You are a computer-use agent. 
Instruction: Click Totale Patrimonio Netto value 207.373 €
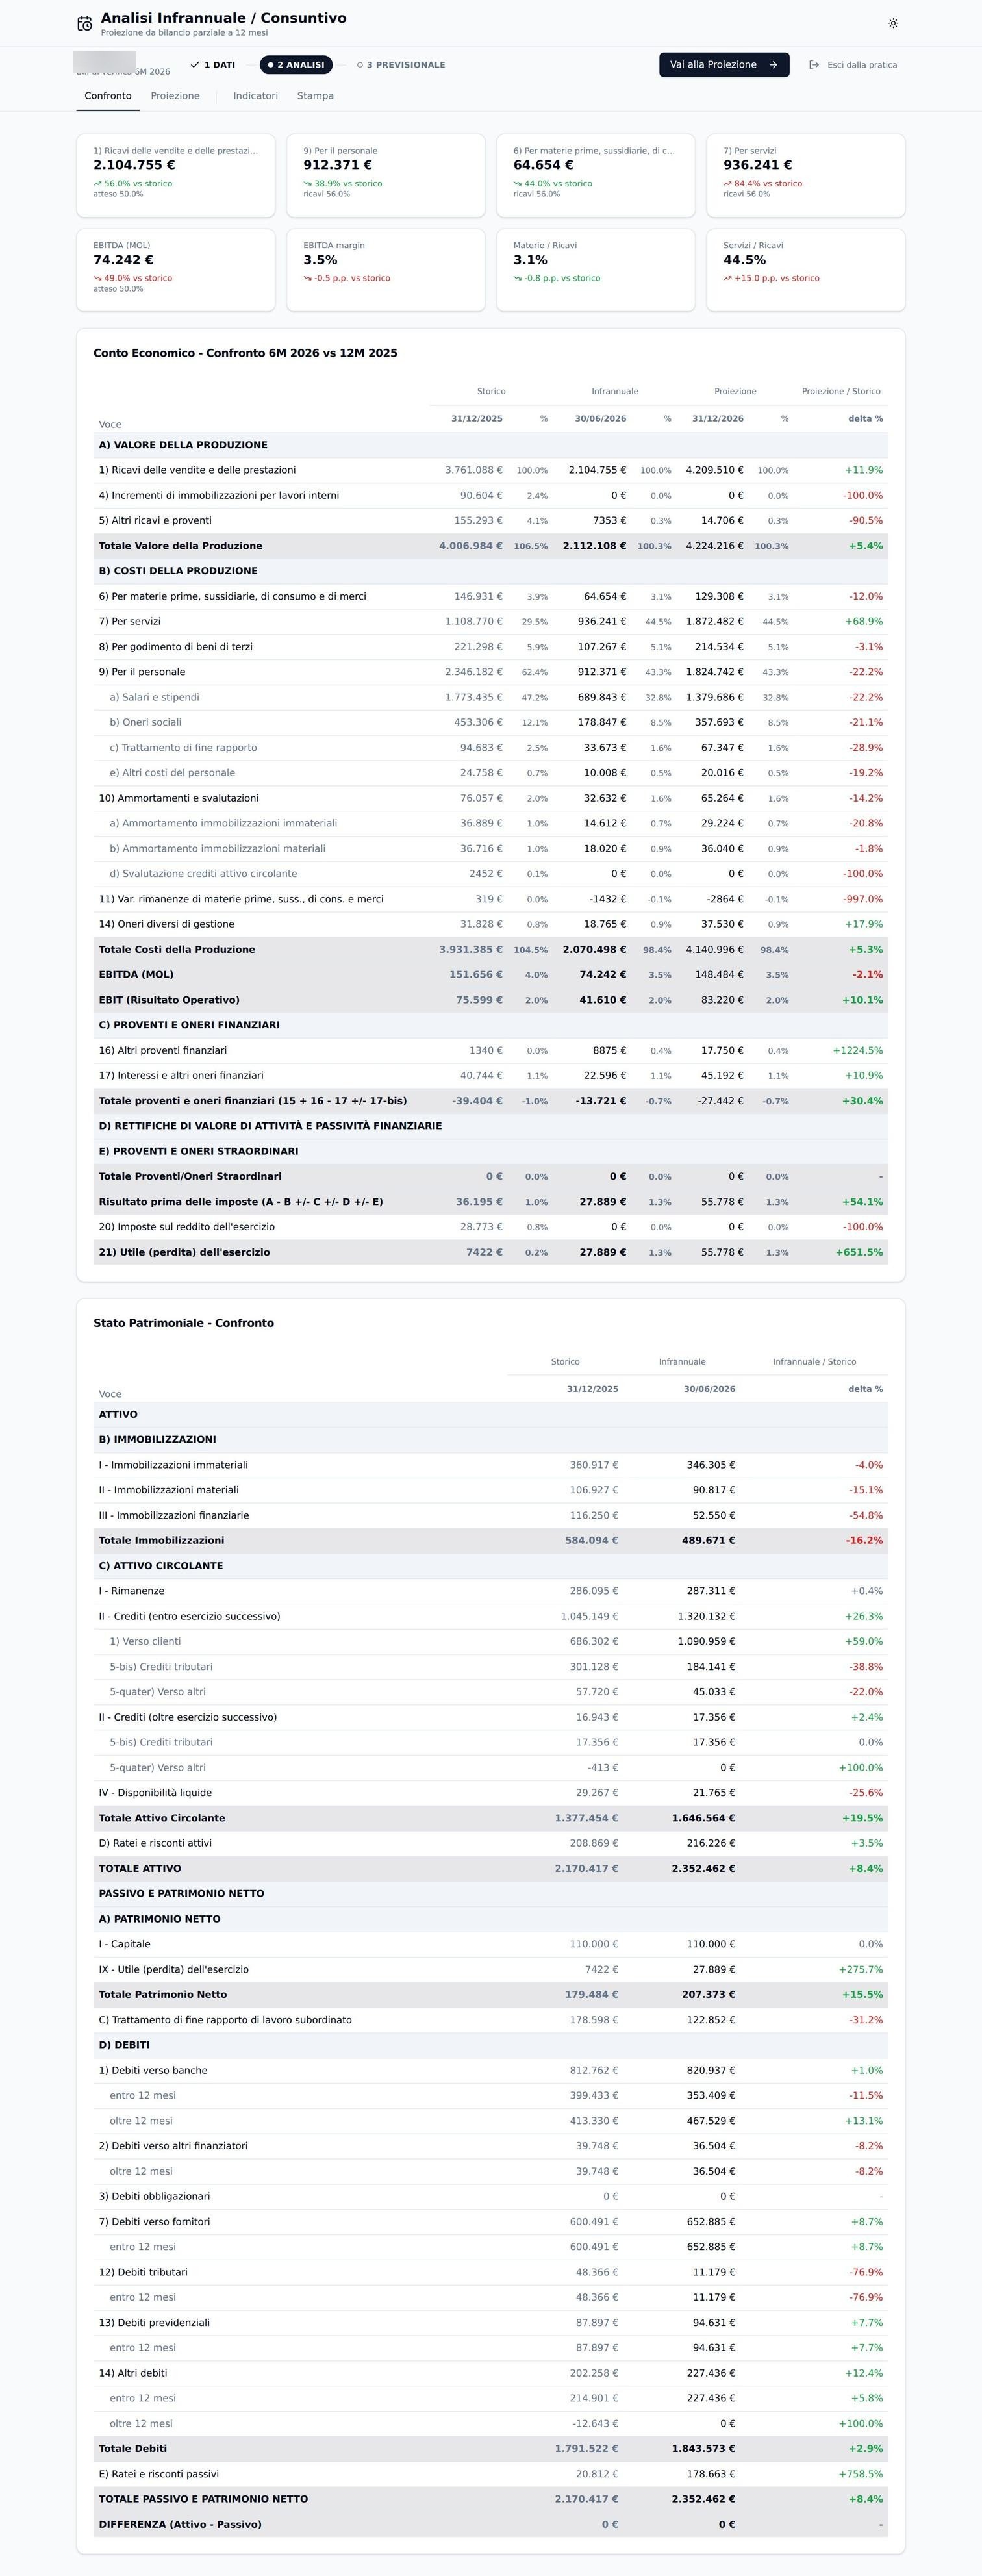click(x=708, y=1995)
